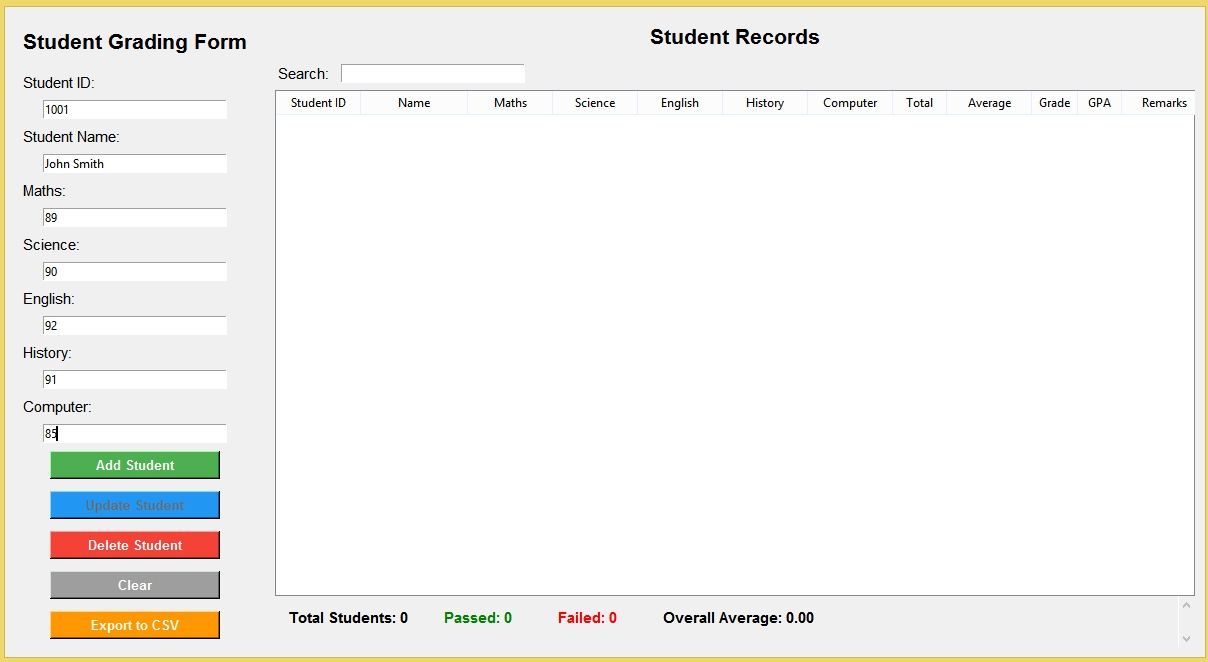Click the English score input field
The height and width of the screenshot is (662, 1208).
point(135,326)
